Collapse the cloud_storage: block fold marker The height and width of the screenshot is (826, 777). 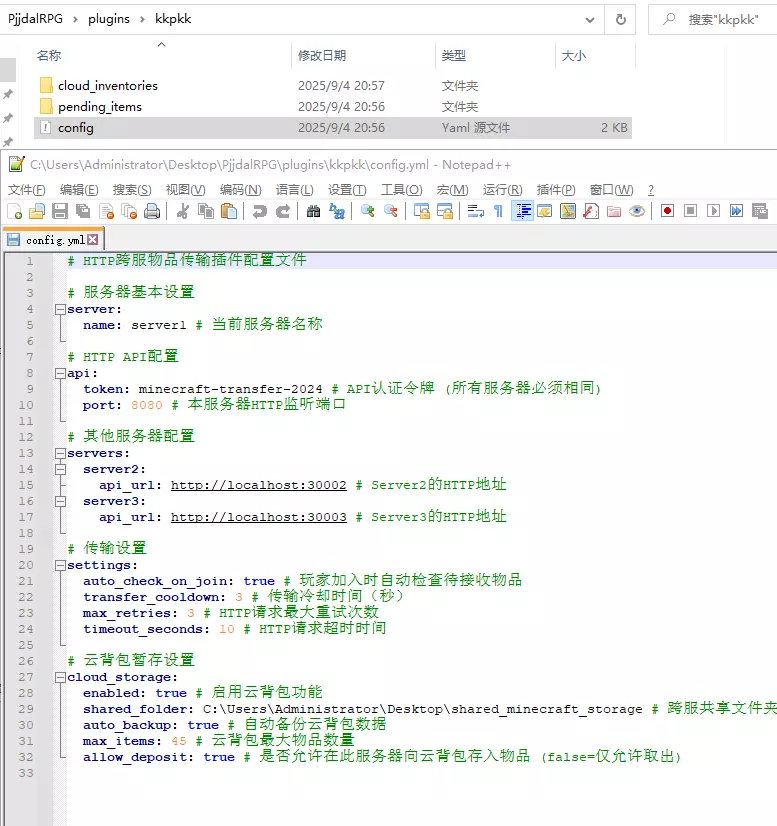[x=61, y=677]
